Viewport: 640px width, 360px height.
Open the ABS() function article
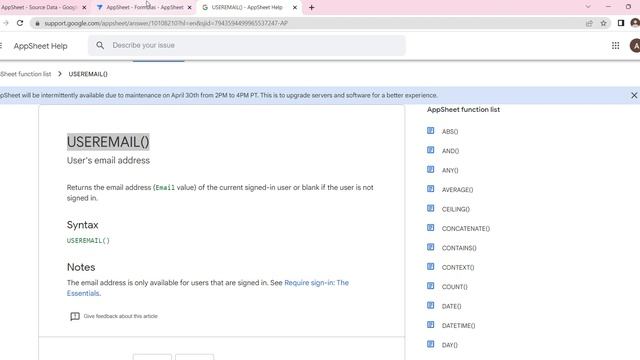450,131
